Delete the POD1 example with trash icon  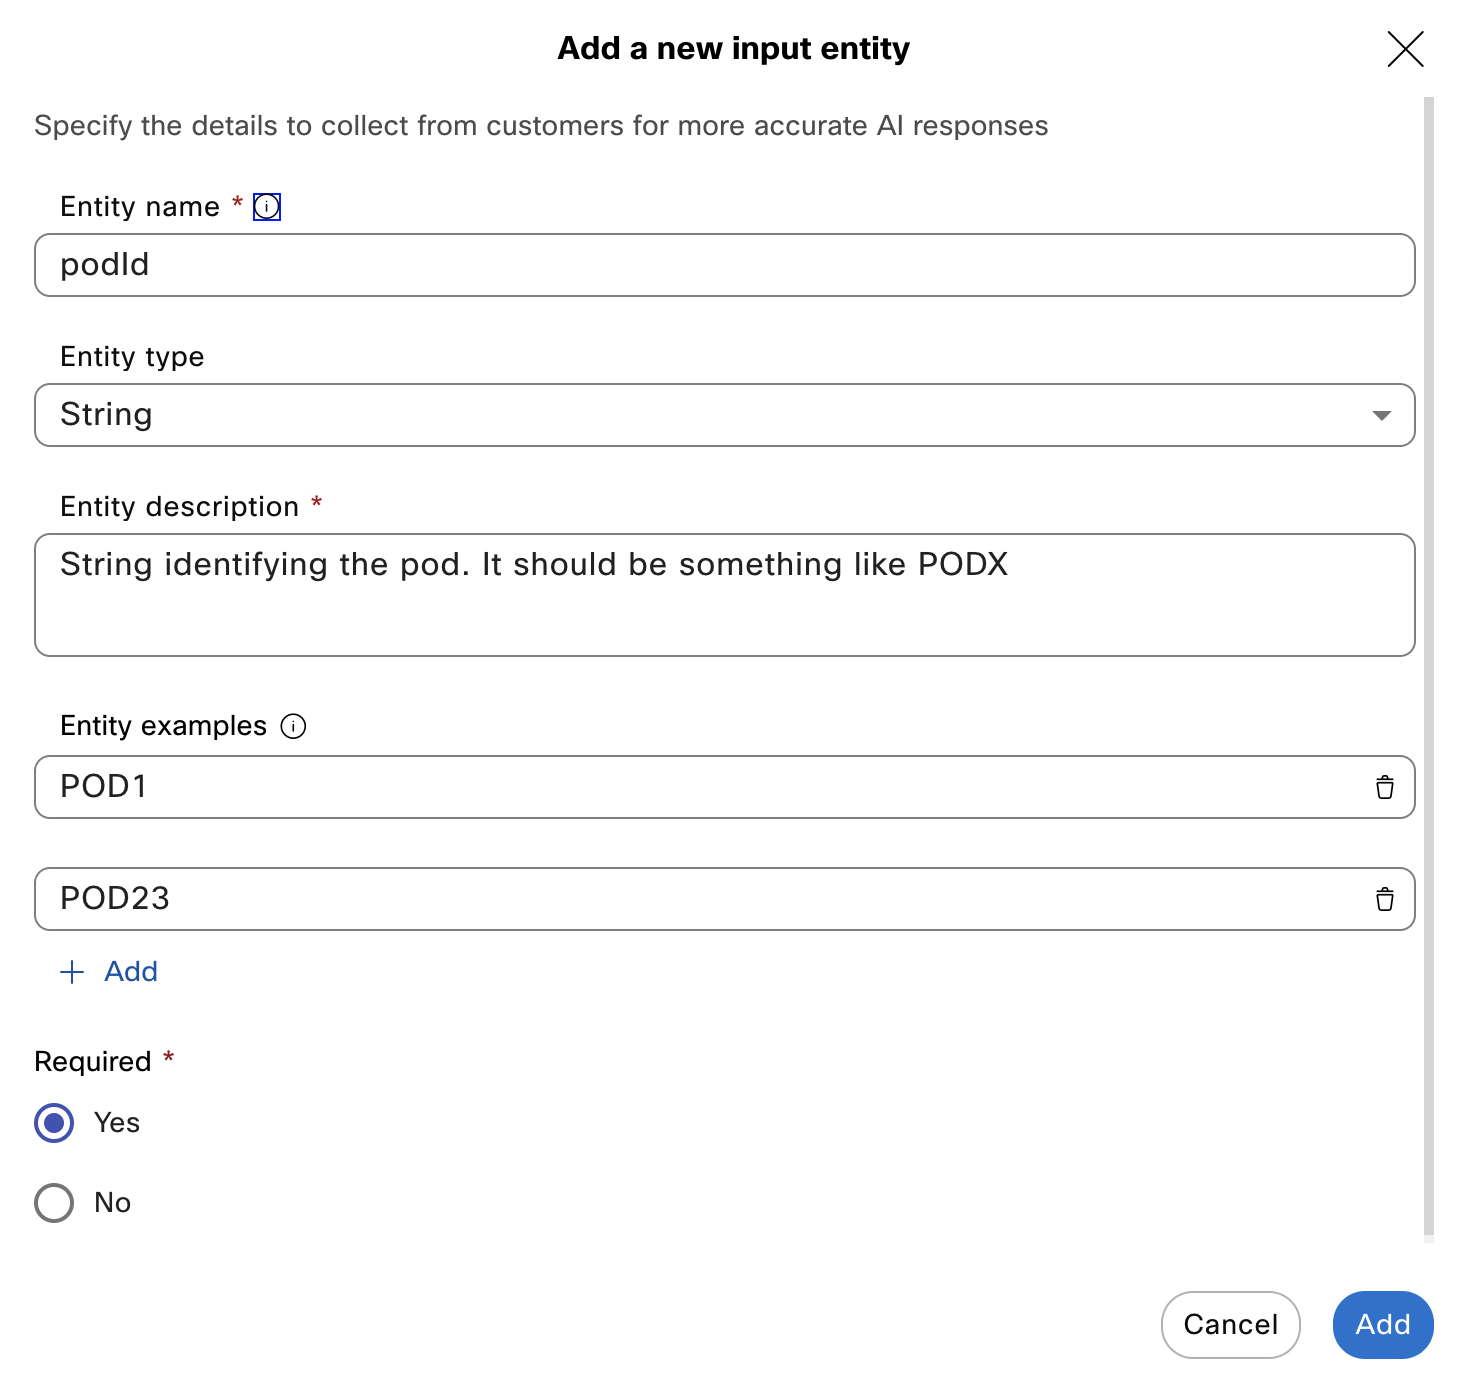[1384, 787]
